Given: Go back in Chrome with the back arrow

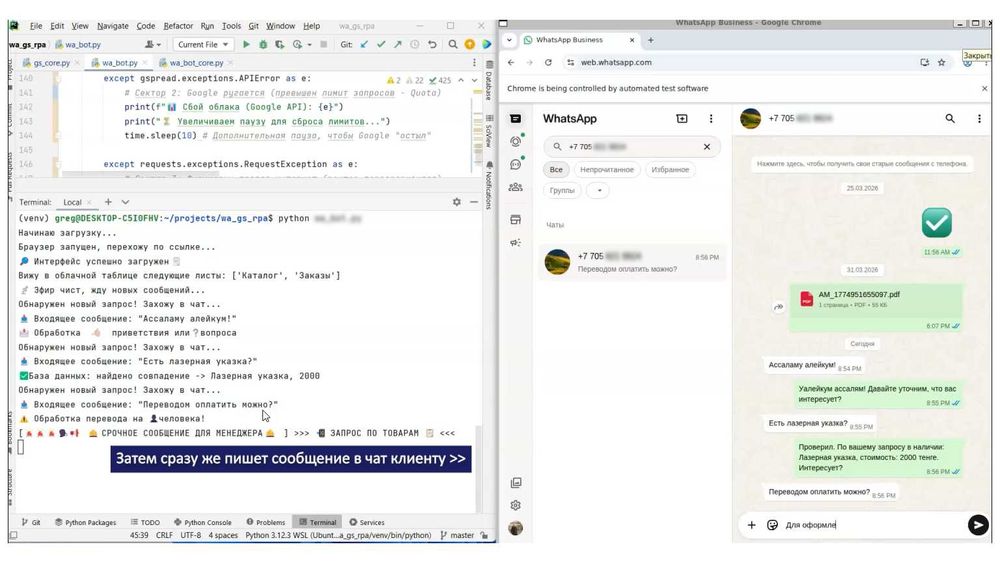Looking at the screenshot, I should pos(511,62).
